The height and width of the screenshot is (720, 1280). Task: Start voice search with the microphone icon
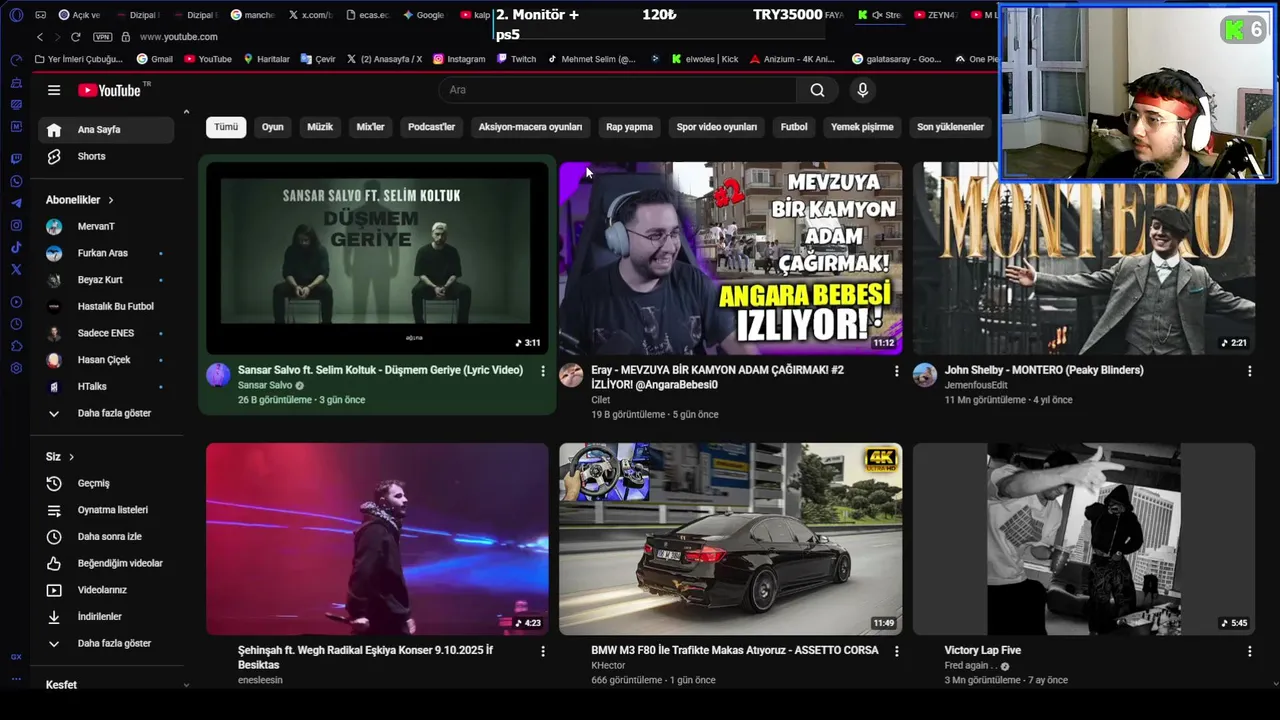coord(862,90)
